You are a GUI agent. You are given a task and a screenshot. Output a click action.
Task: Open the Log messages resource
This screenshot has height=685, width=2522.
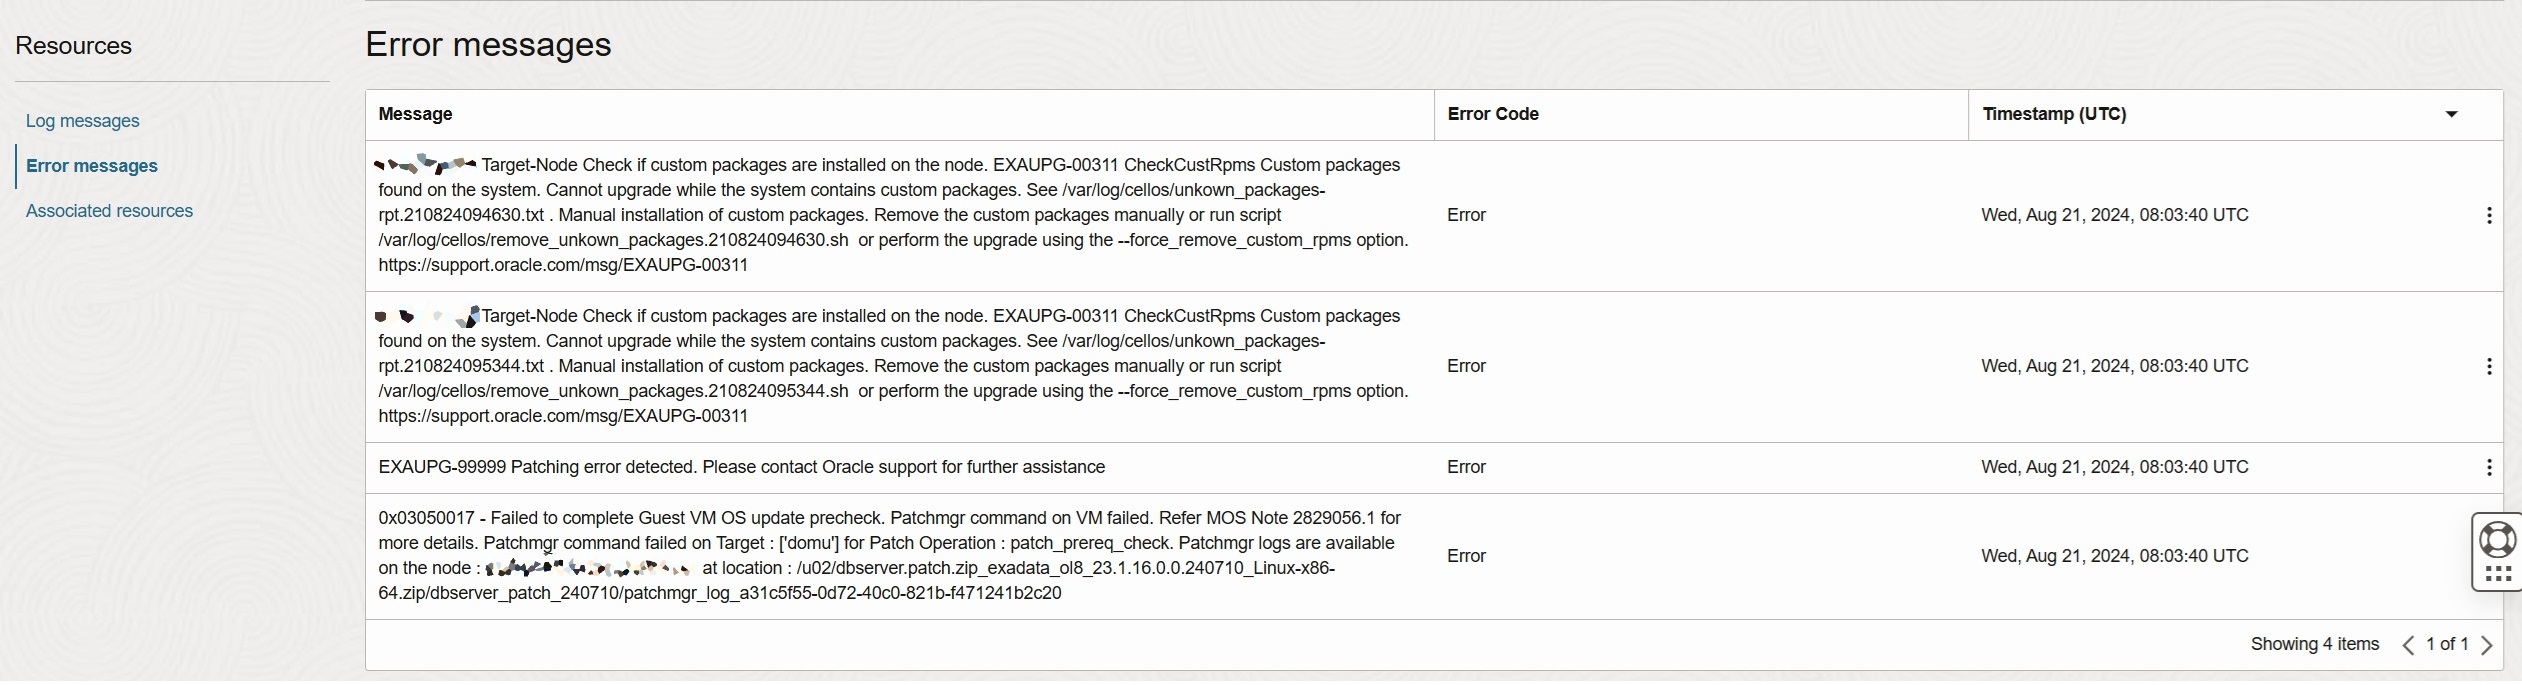click(x=82, y=121)
